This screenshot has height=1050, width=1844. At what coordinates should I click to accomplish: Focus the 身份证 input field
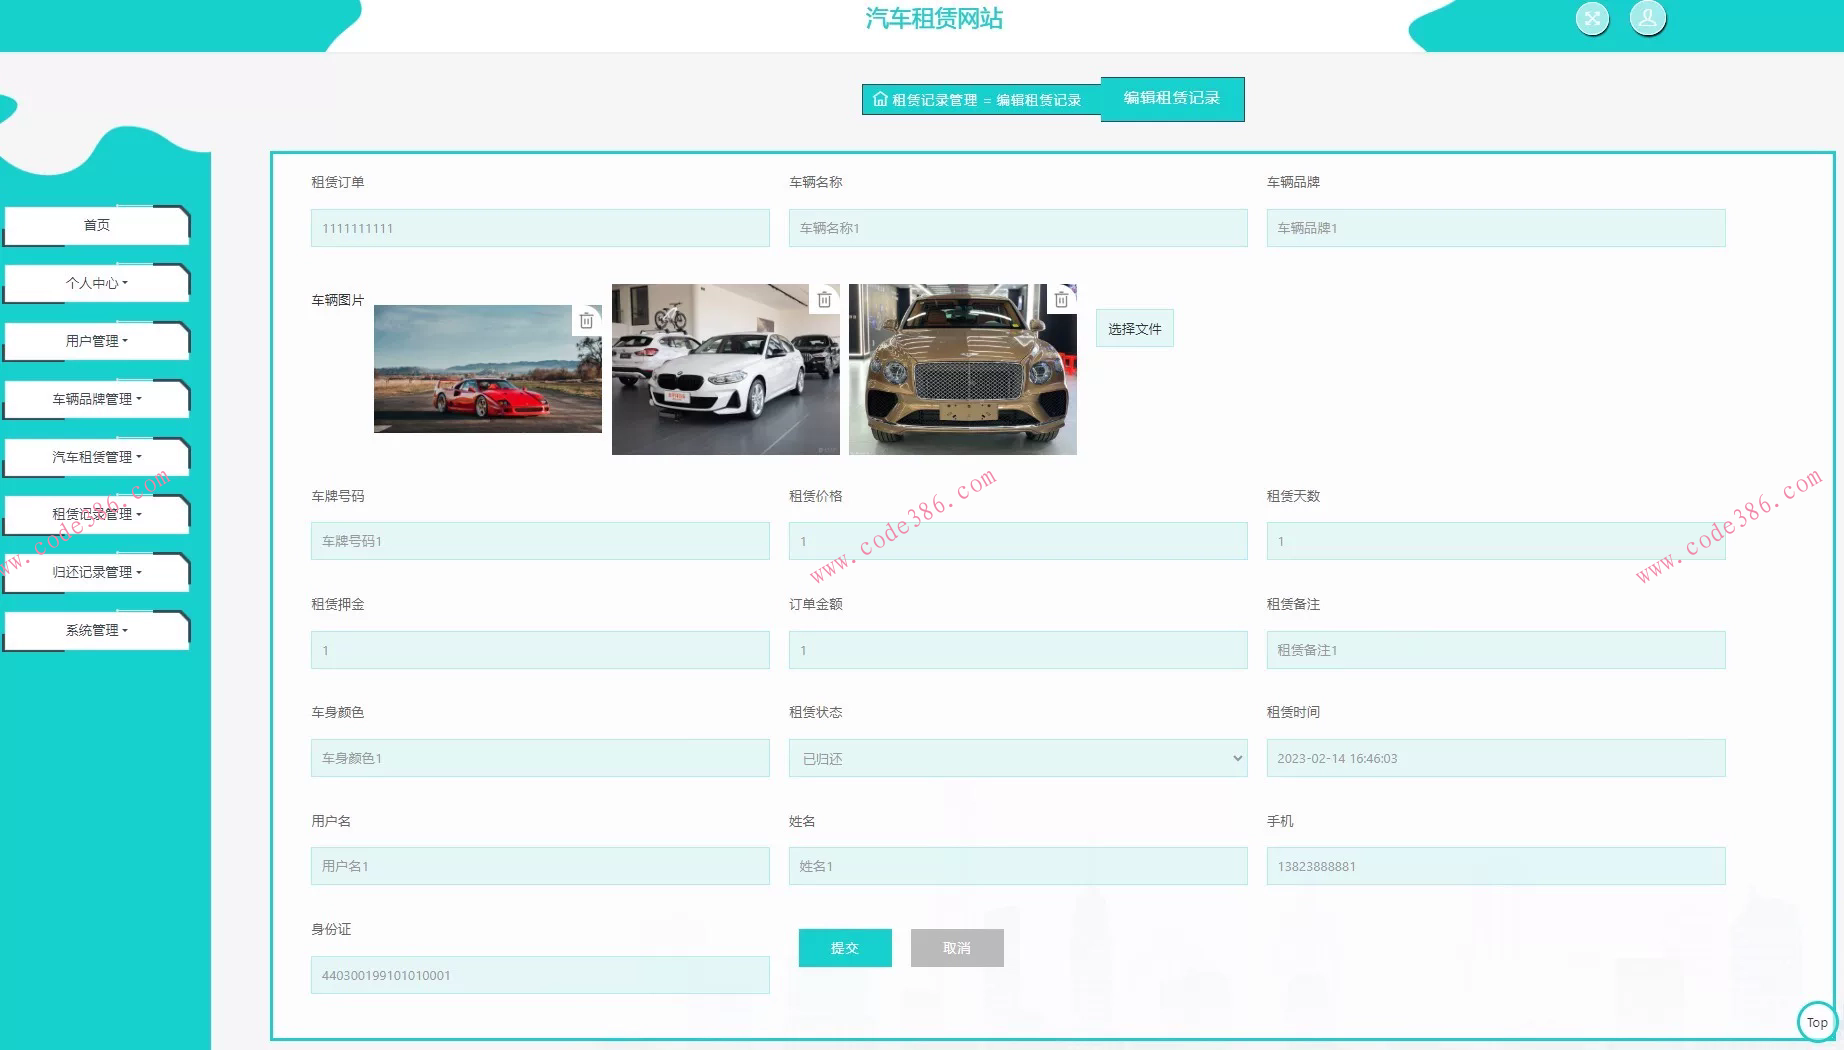pos(540,975)
